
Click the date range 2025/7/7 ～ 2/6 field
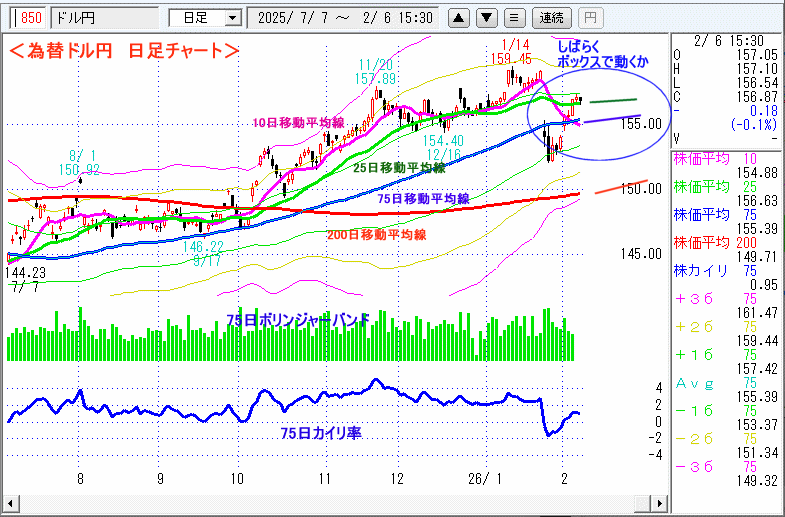345,18
